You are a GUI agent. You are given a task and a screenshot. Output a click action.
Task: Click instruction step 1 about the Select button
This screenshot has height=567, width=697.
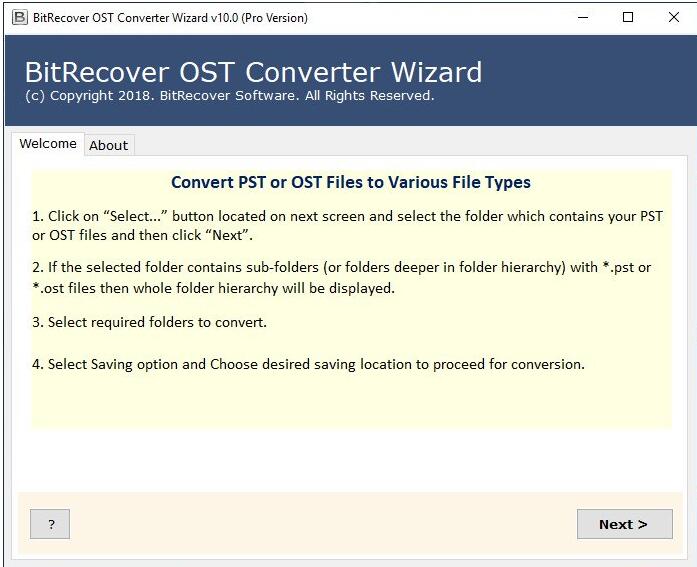coord(348,225)
